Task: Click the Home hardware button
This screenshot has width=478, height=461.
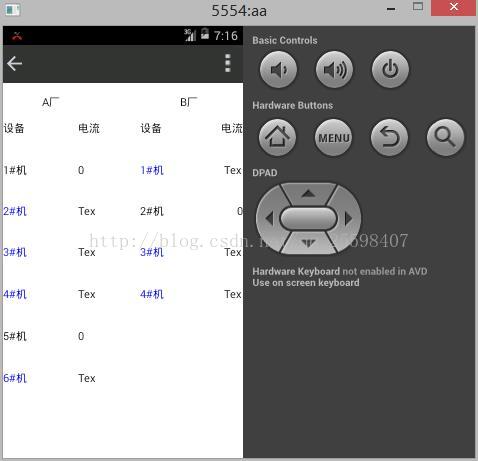Action: [277, 138]
